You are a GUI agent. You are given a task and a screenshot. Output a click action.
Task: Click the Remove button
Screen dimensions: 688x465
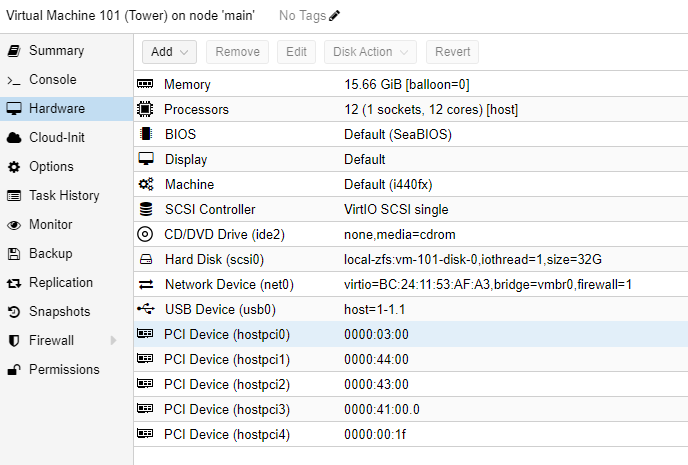pos(237,52)
